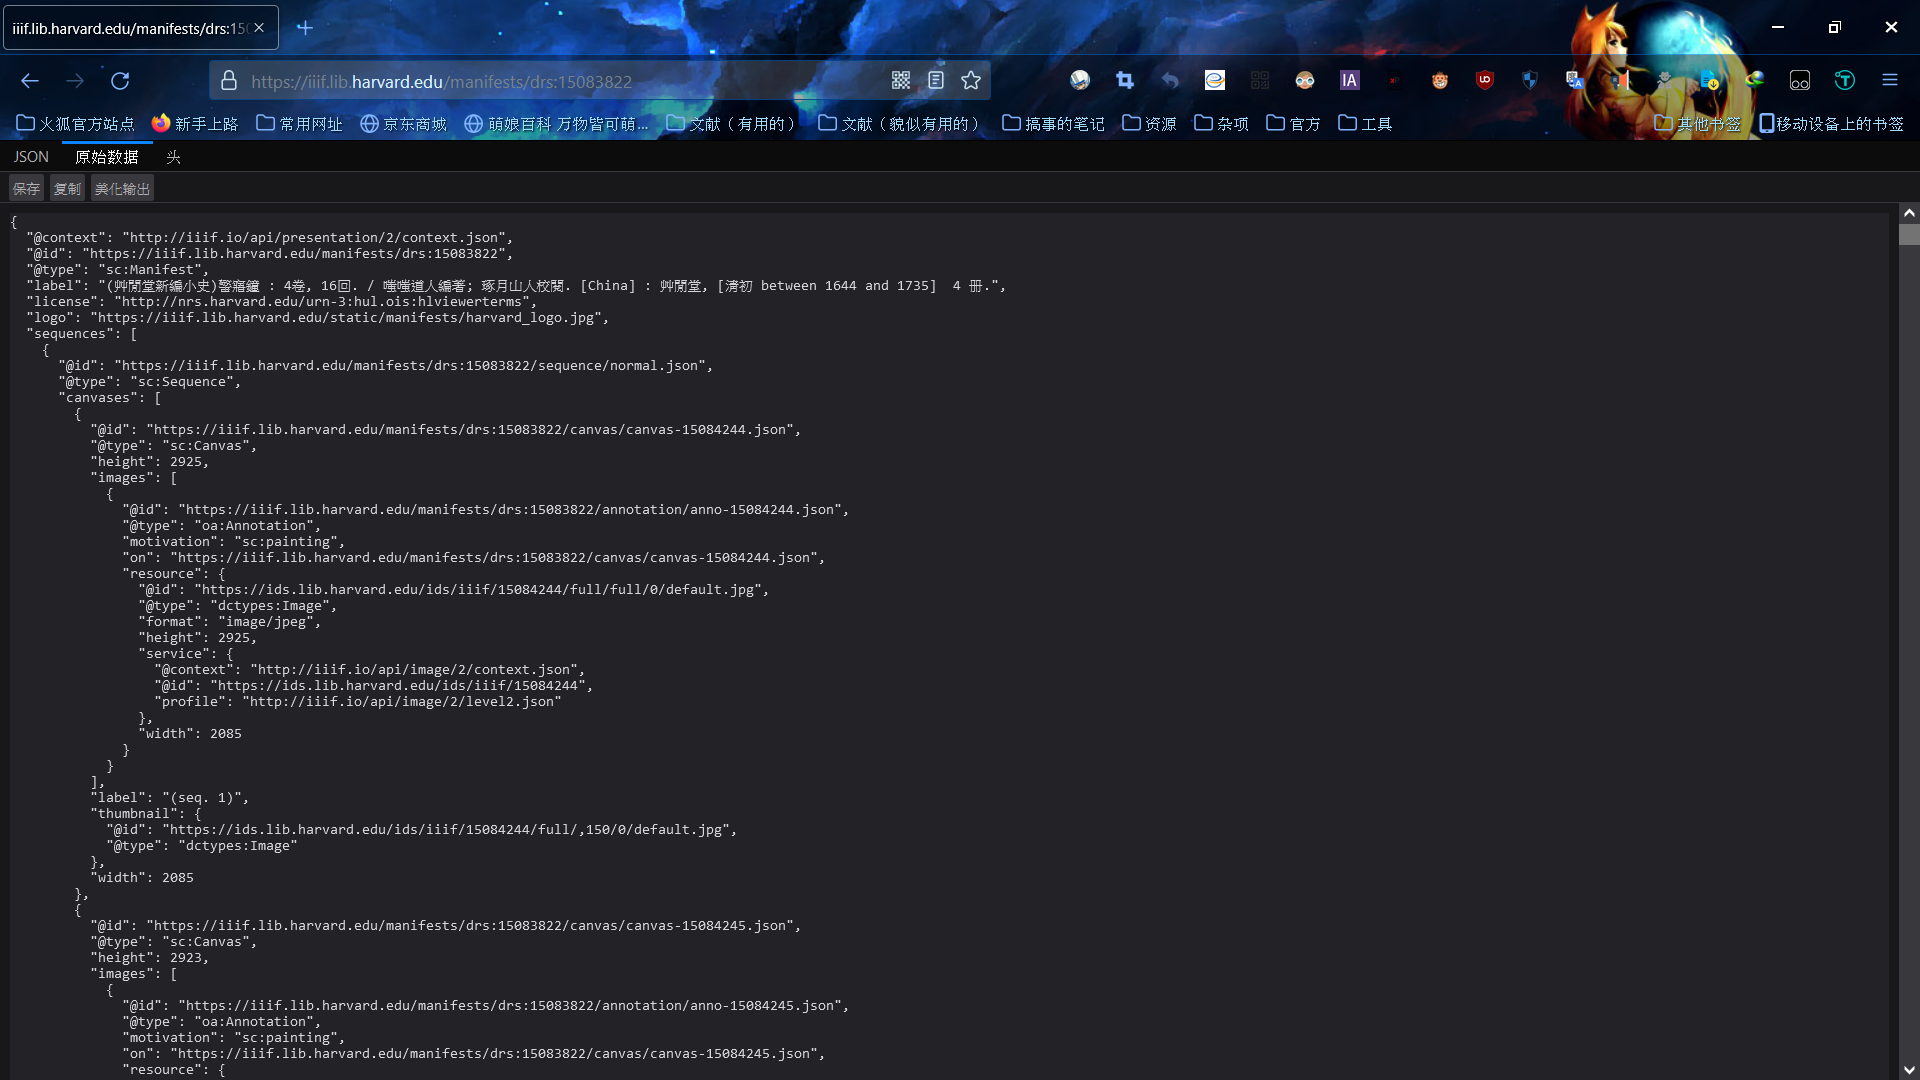This screenshot has width=1920, height=1080.
Task: Bookmark this page with the star icon
Action: [x=971, y=81]
